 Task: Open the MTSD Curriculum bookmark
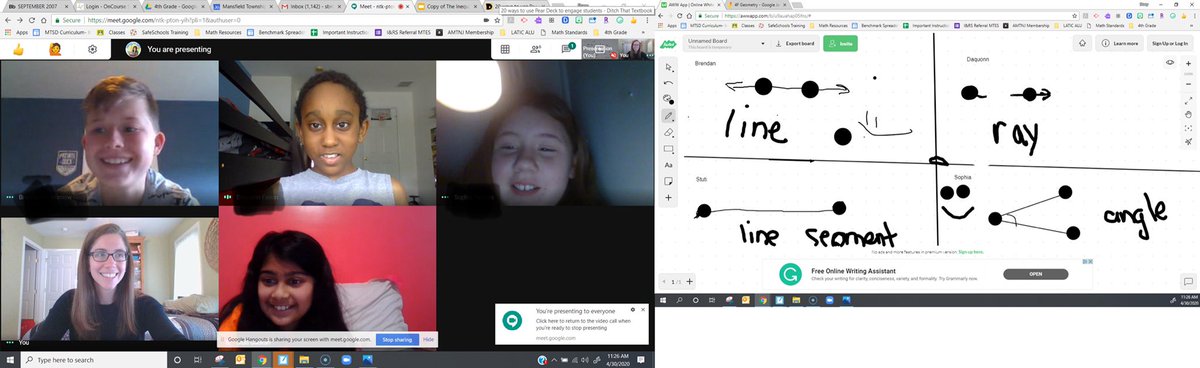(62, 32)
